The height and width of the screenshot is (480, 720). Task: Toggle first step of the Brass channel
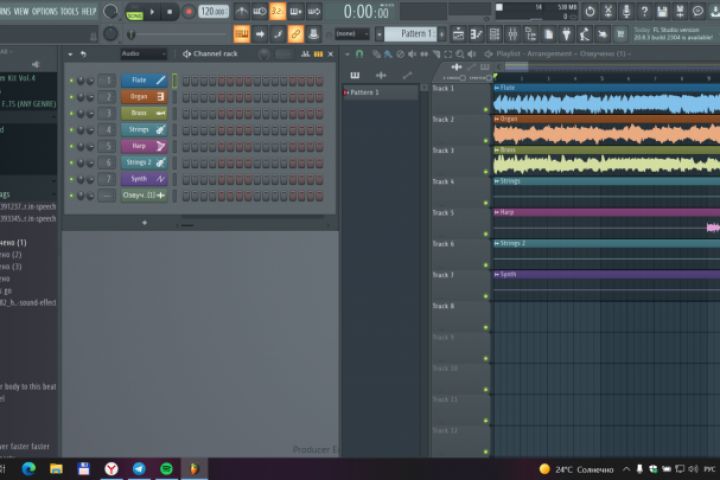186,114
